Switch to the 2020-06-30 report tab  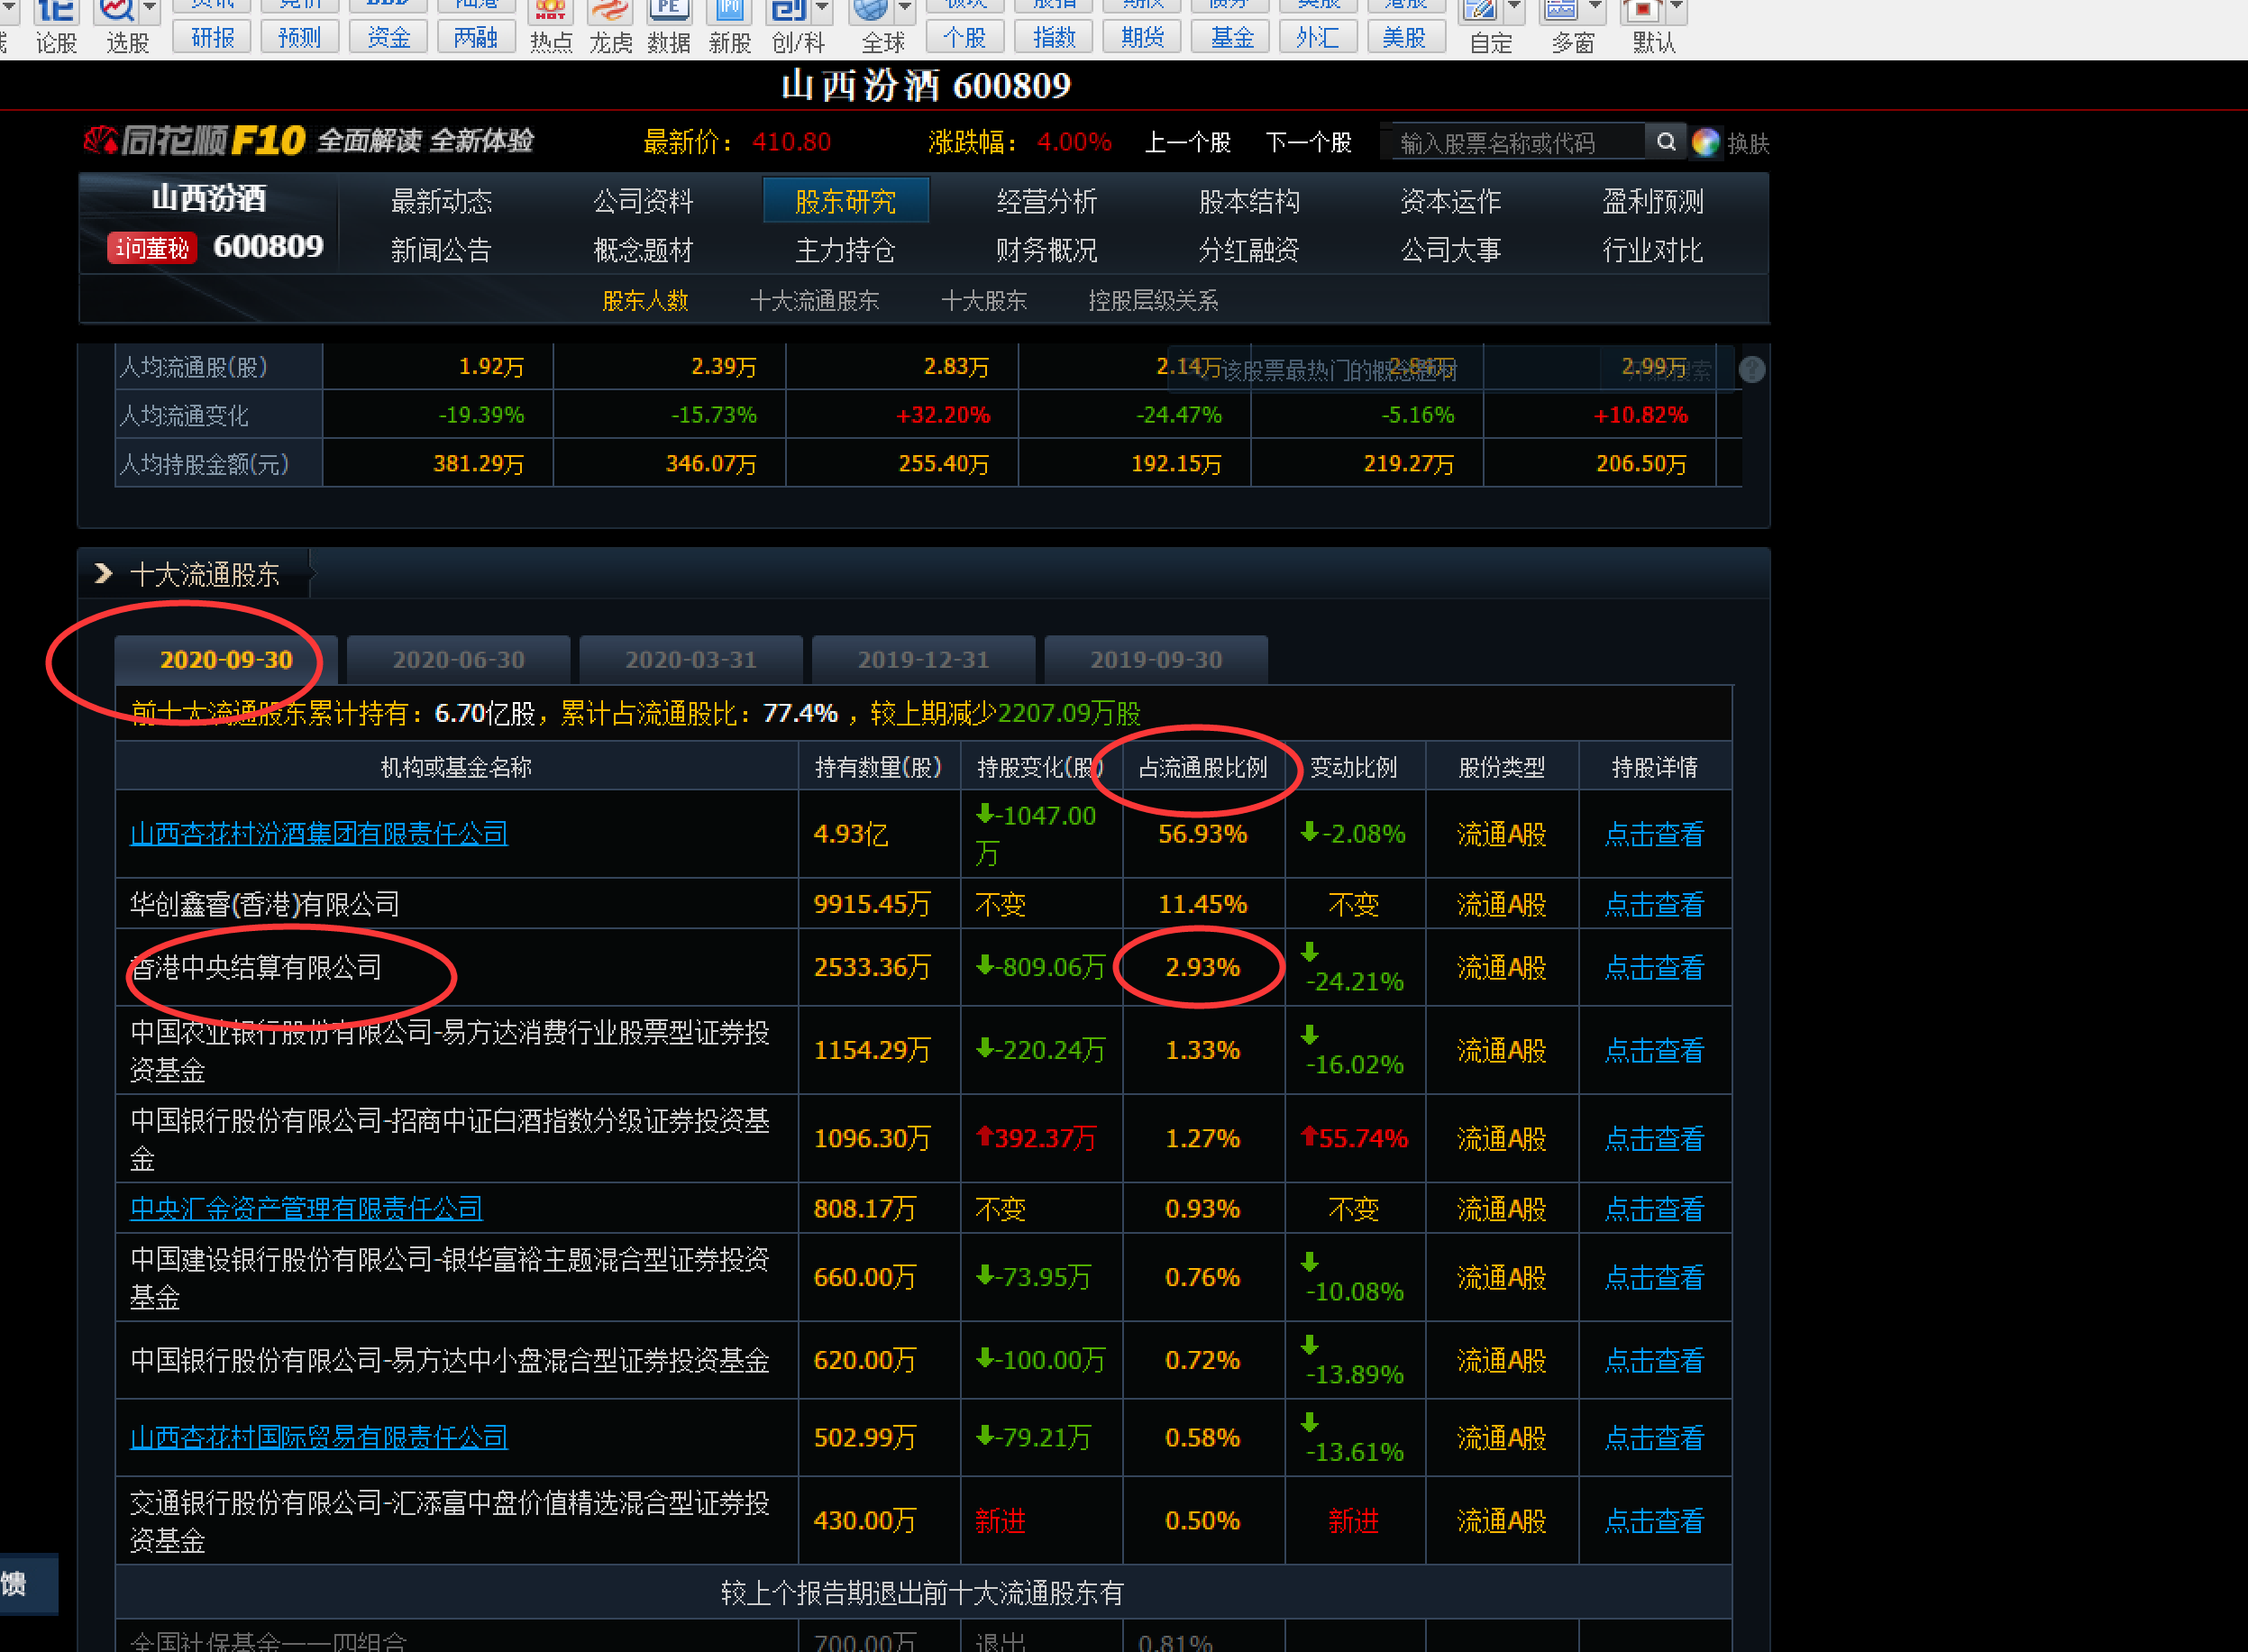click(458, 660)
